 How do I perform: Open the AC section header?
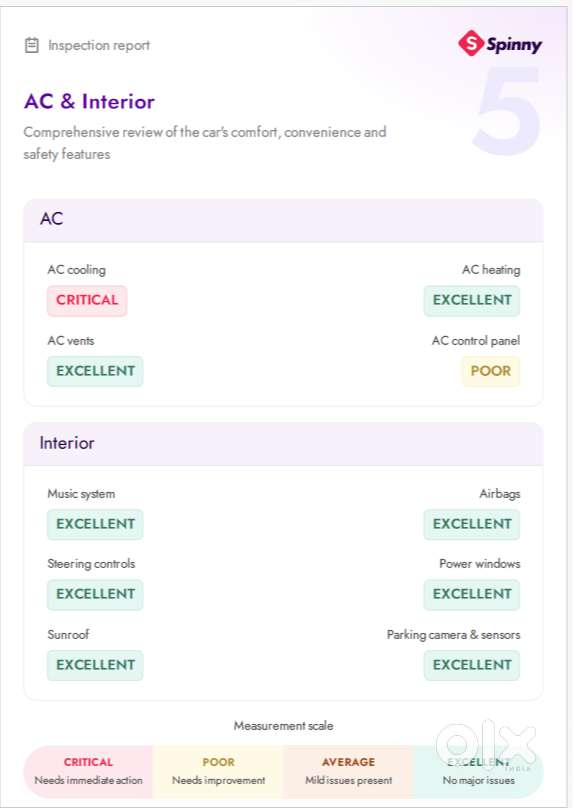[x=283, y=220]
